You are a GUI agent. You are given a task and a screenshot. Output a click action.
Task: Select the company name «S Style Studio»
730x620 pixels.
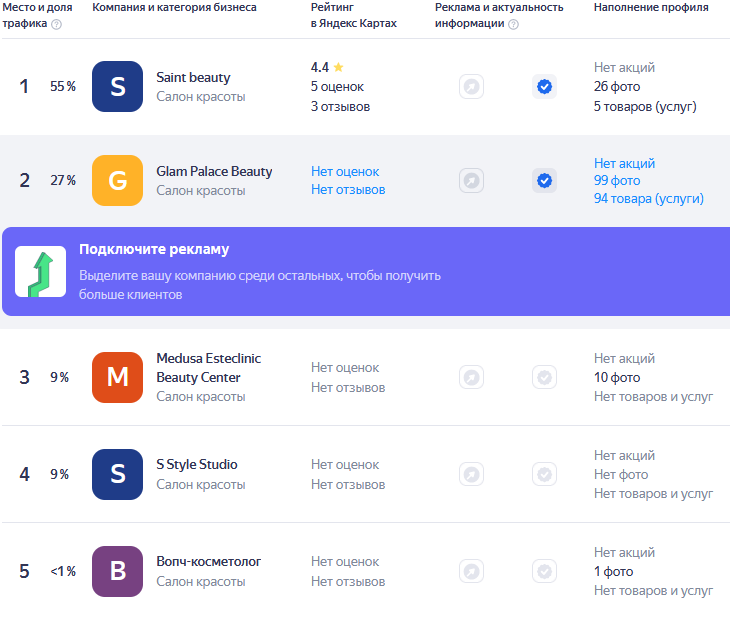[x=197, y=465]
